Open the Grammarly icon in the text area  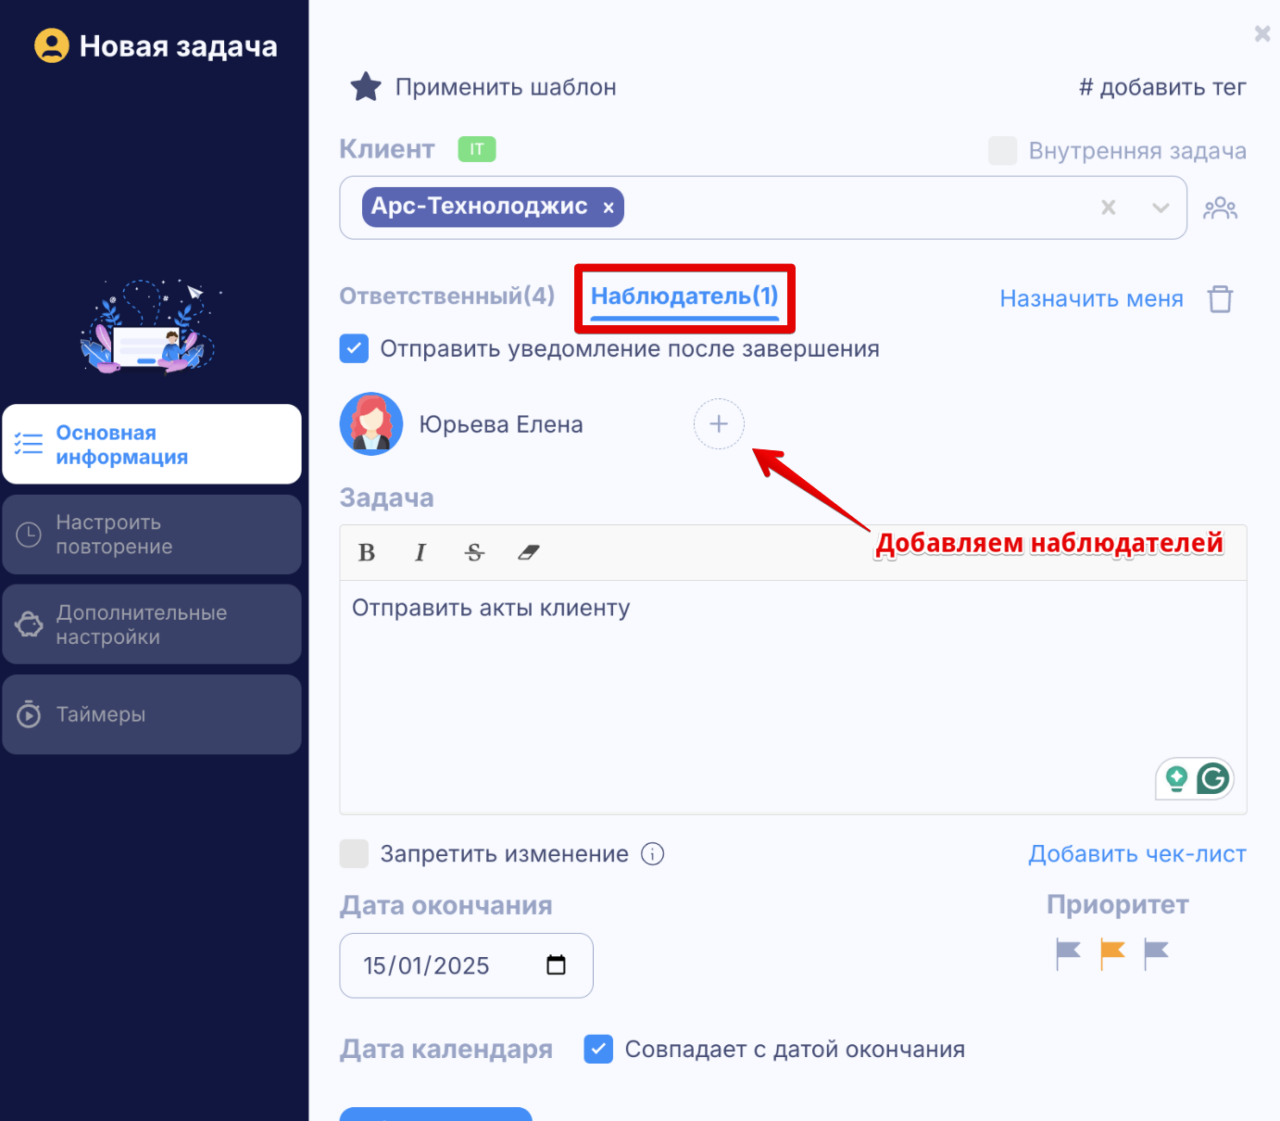click(x=1213, y=778)
